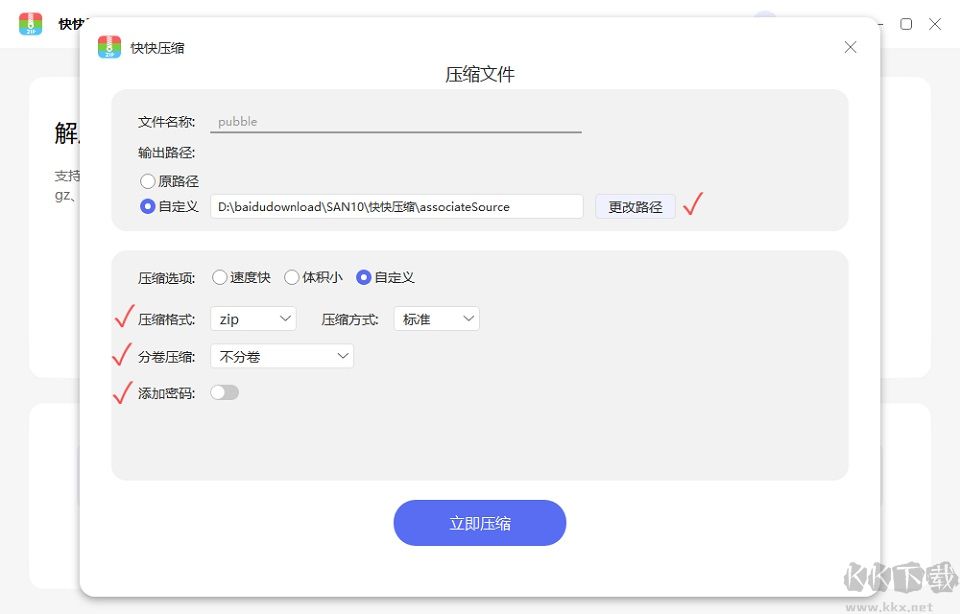Click the pubble file name input field
Viewport: 960px width, 614px height.
[x=395, y=120]
